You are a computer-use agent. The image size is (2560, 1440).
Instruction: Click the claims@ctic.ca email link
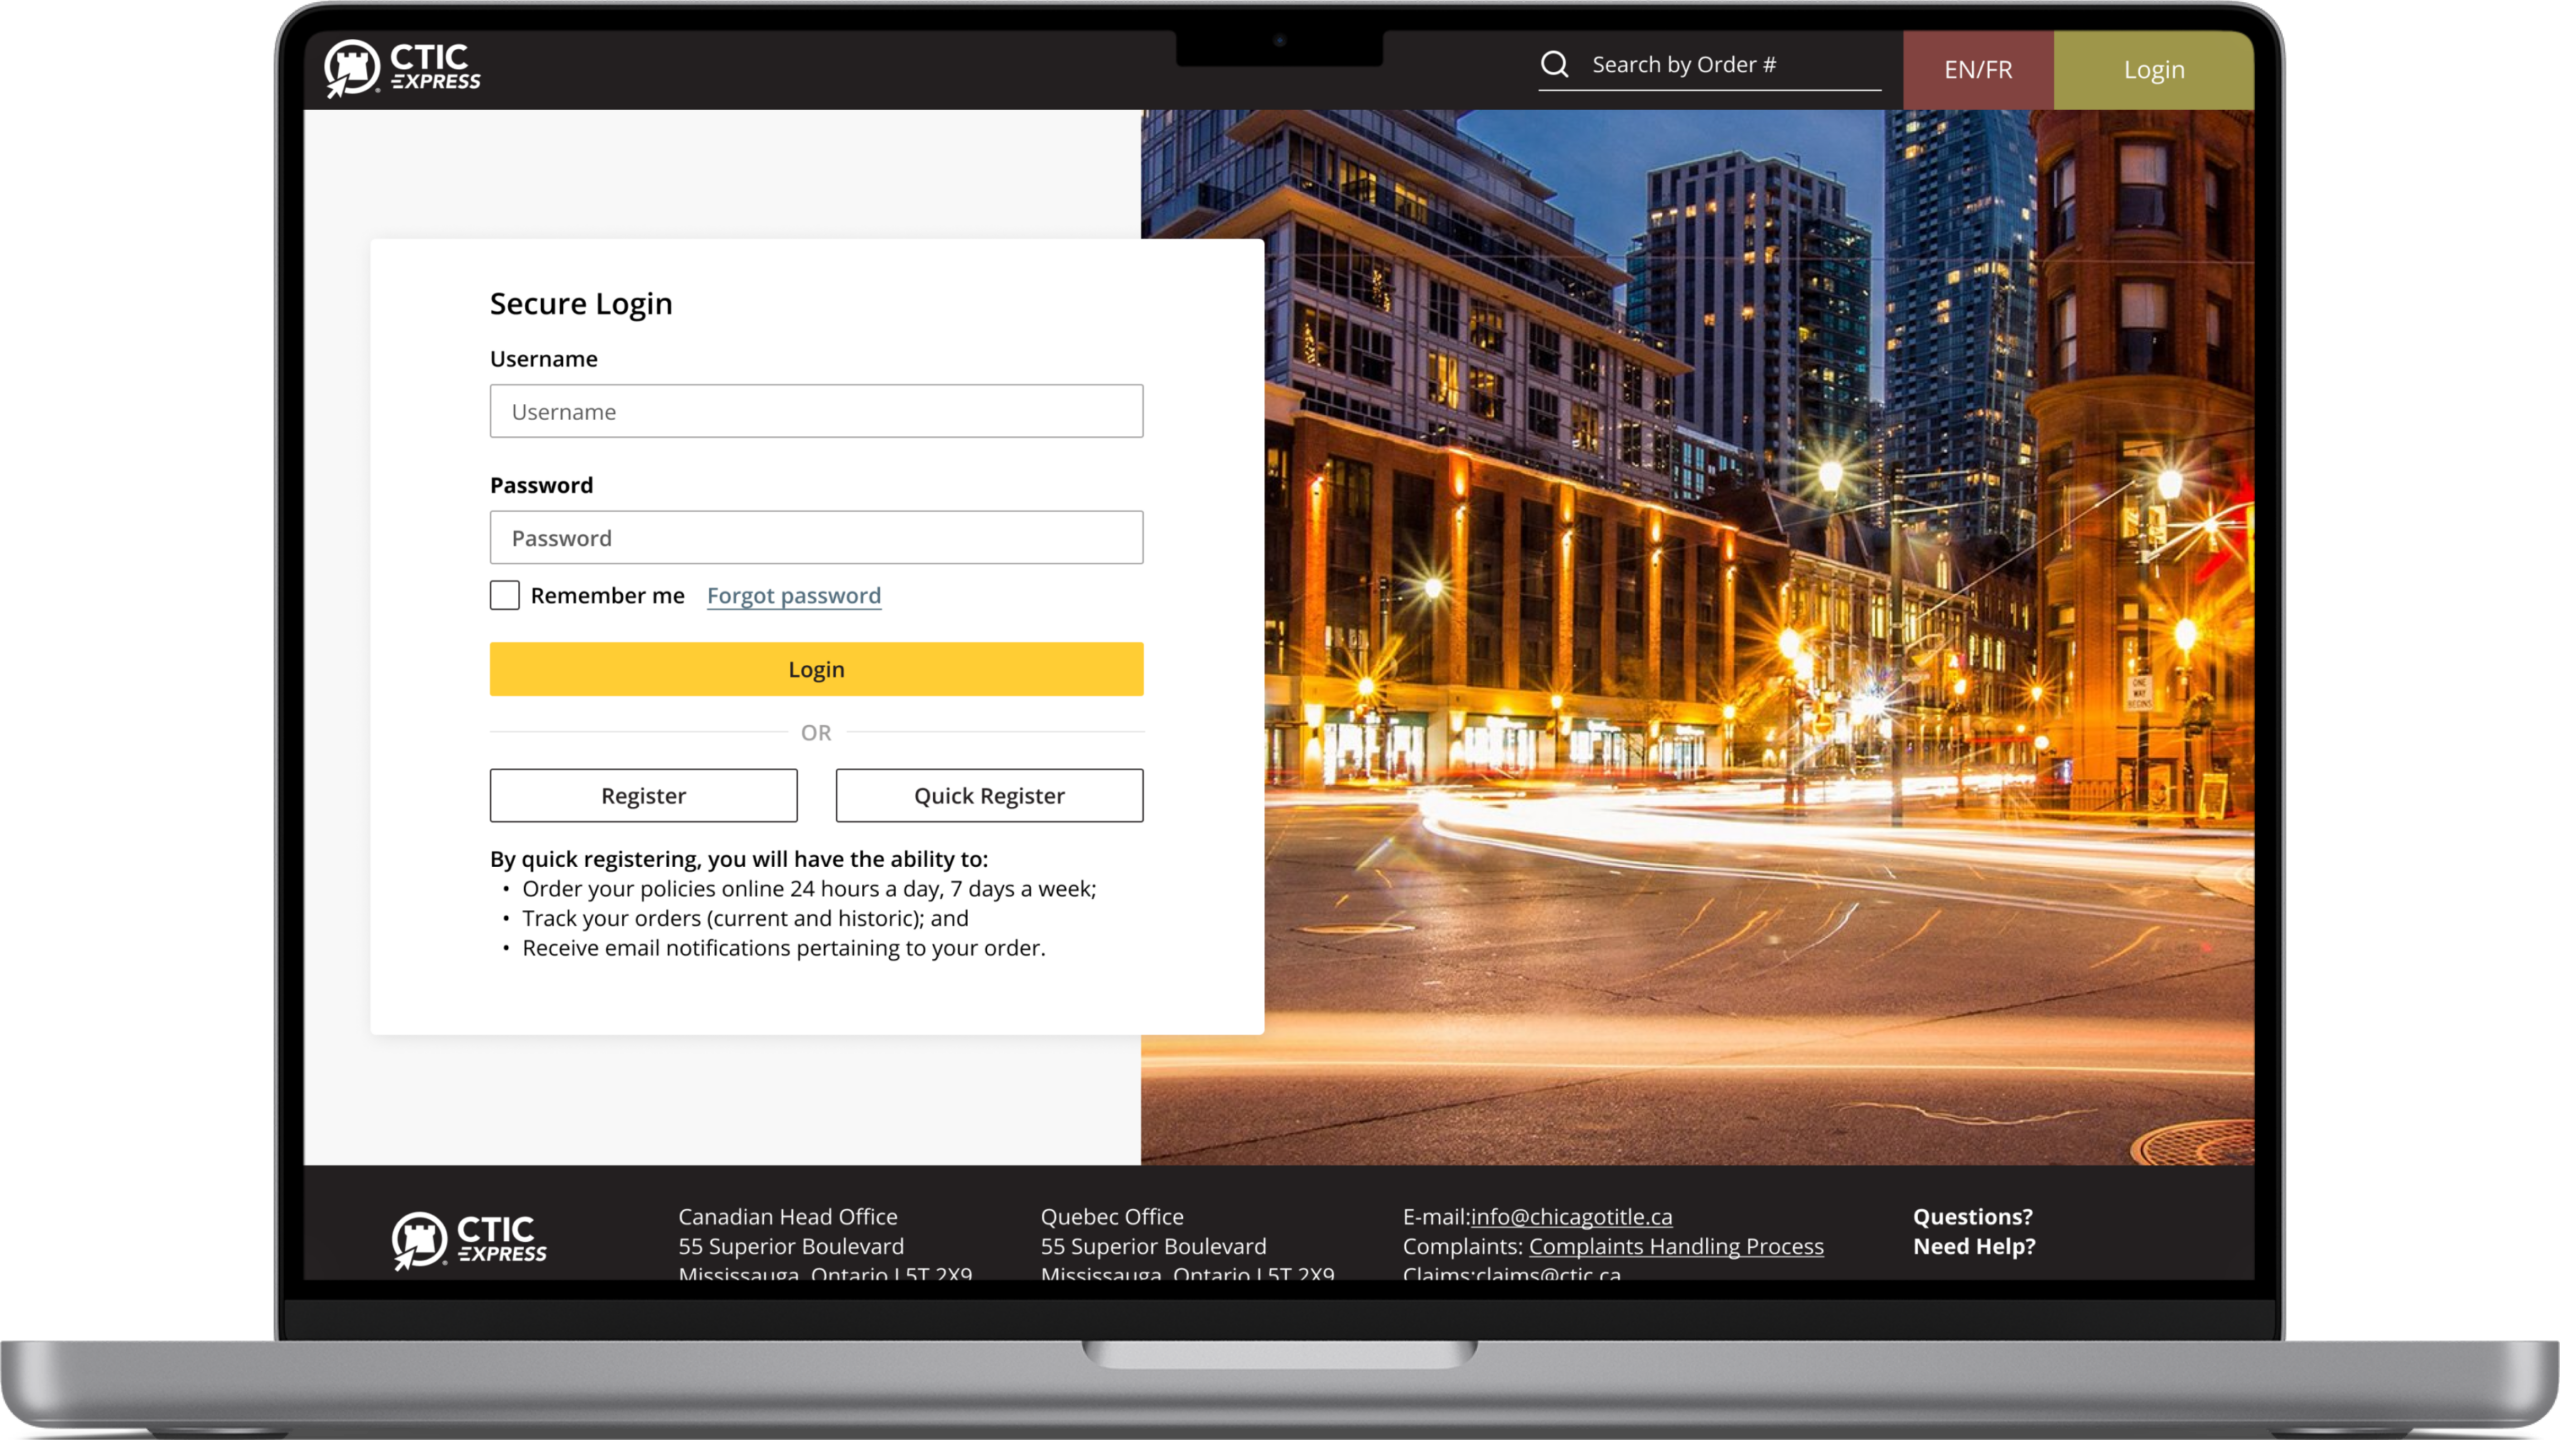coord(1548,1273)
